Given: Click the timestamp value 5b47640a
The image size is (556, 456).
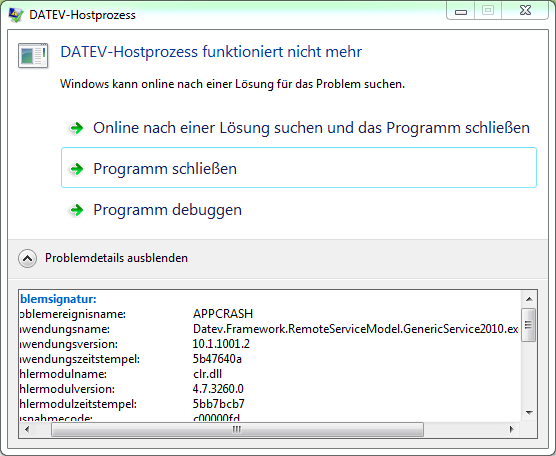Looking at the screenshot, I should point(217,359).
